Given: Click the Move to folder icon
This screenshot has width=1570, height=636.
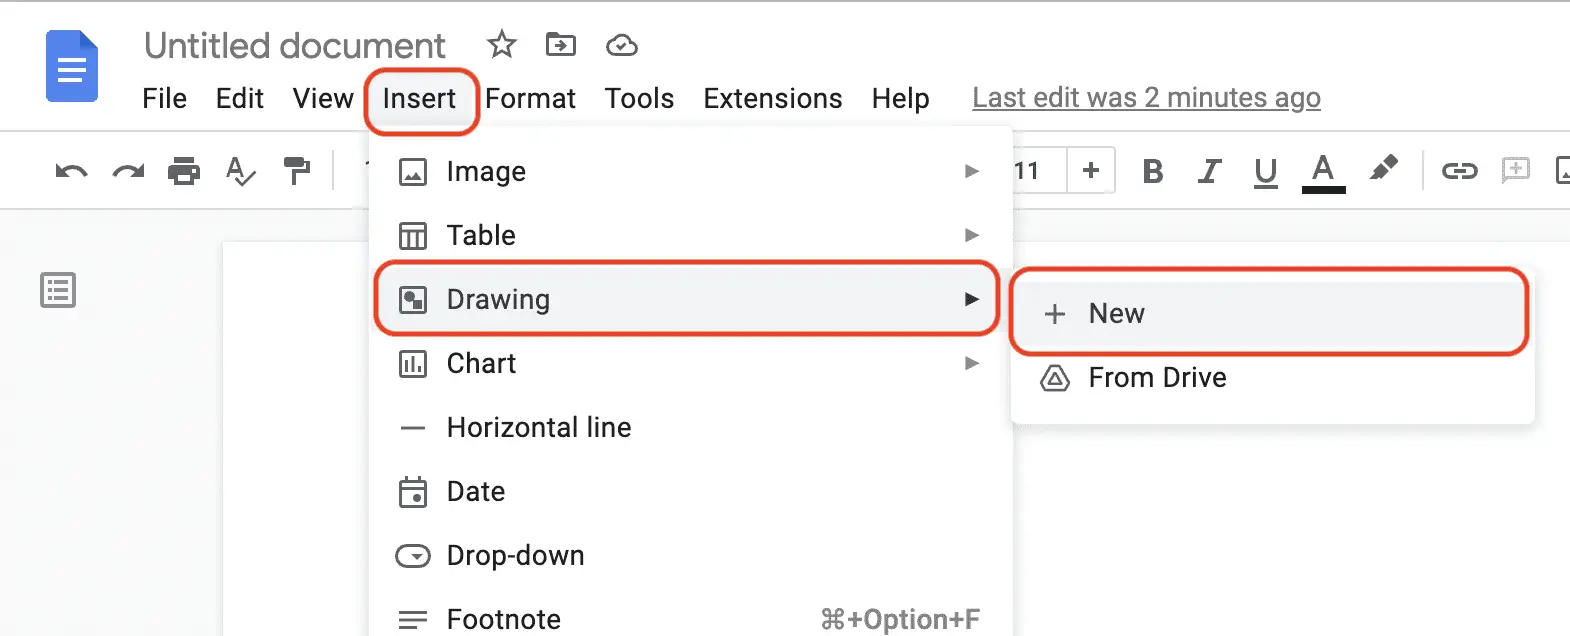Looking at the screenshot, I should [x=561, y=45].
